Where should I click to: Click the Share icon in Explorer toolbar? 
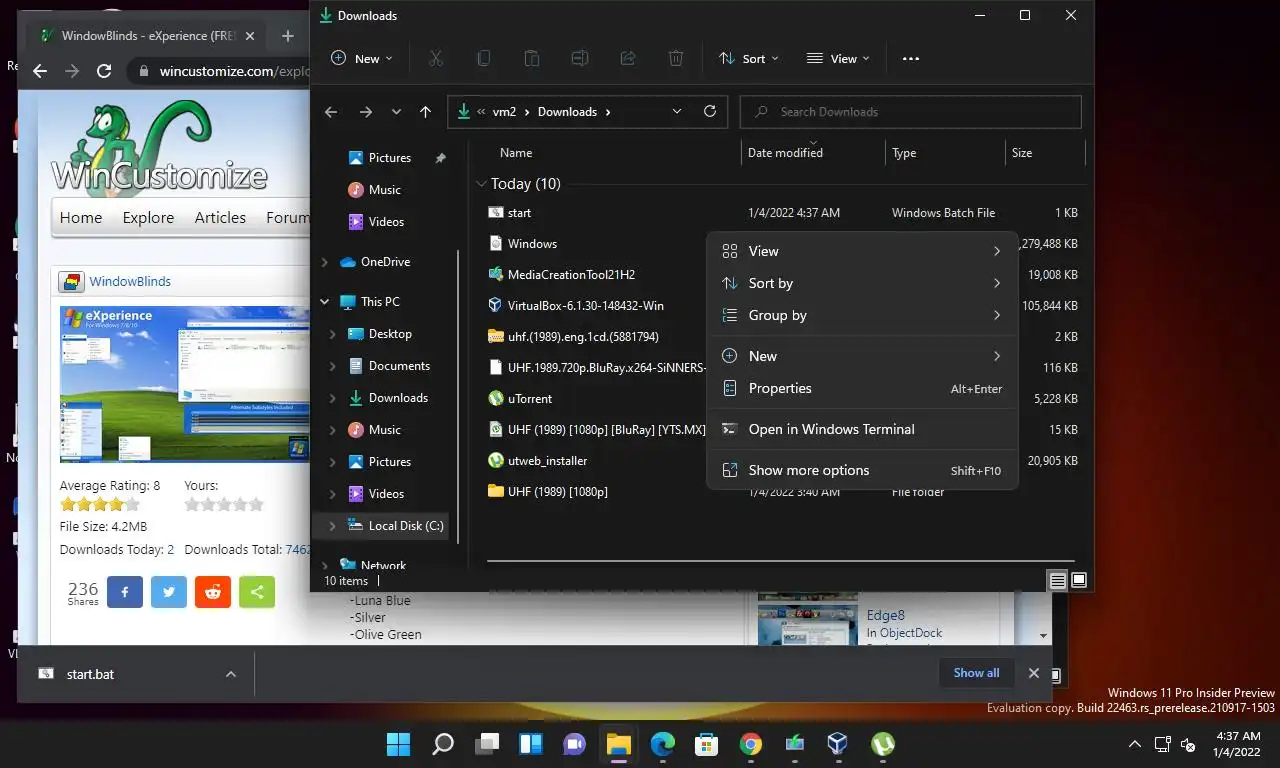click(x=628, y=59)
